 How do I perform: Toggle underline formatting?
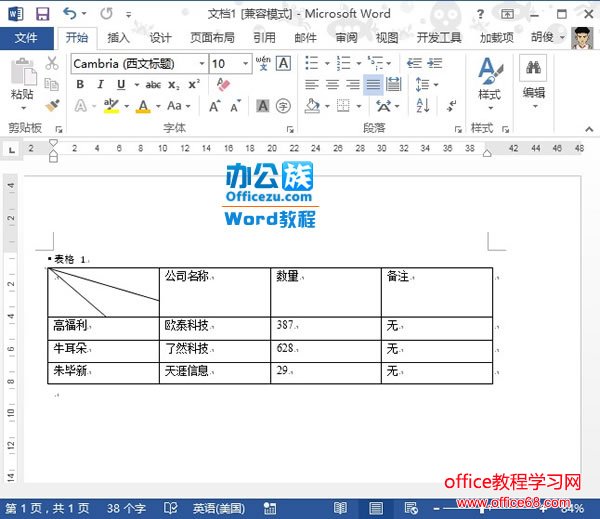click(x=121, y=84)
